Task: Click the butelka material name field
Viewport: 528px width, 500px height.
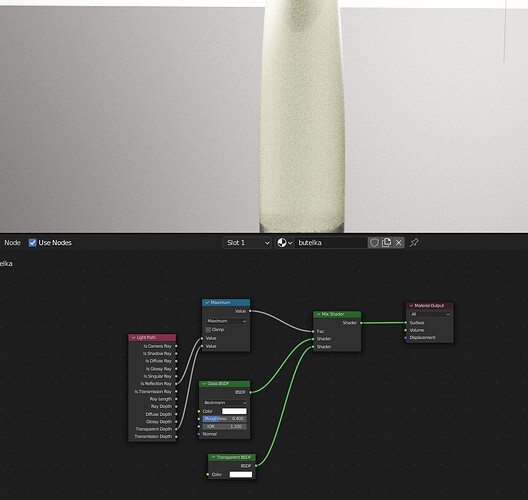Action: (330, 242)
